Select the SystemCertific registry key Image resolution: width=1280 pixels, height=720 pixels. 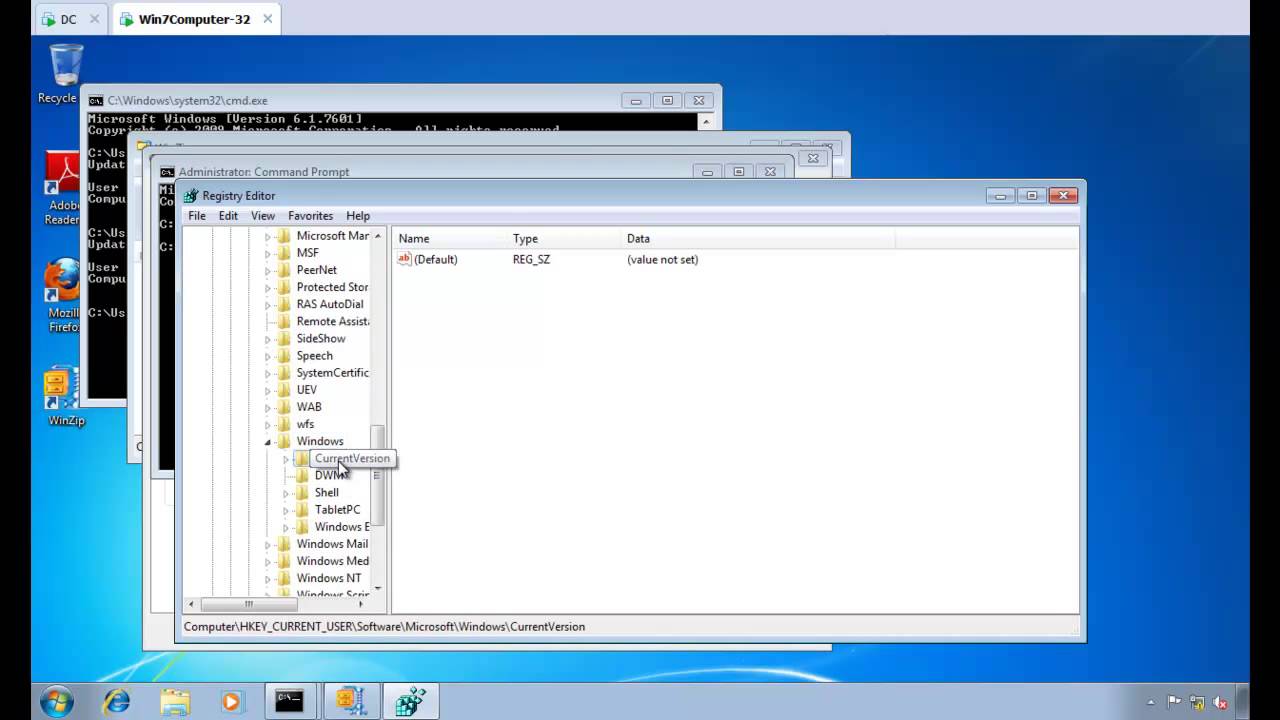point(332,373)
